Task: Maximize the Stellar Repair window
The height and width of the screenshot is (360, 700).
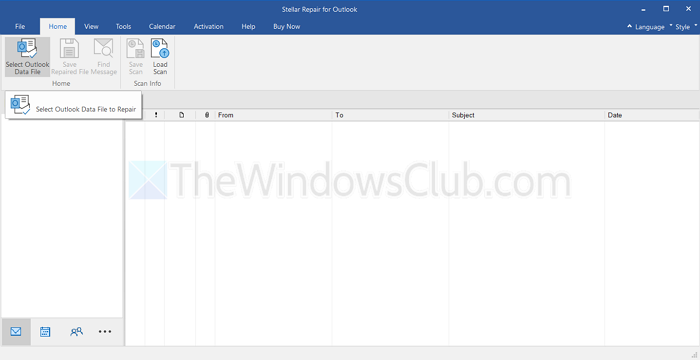Action: click(666, 9)
